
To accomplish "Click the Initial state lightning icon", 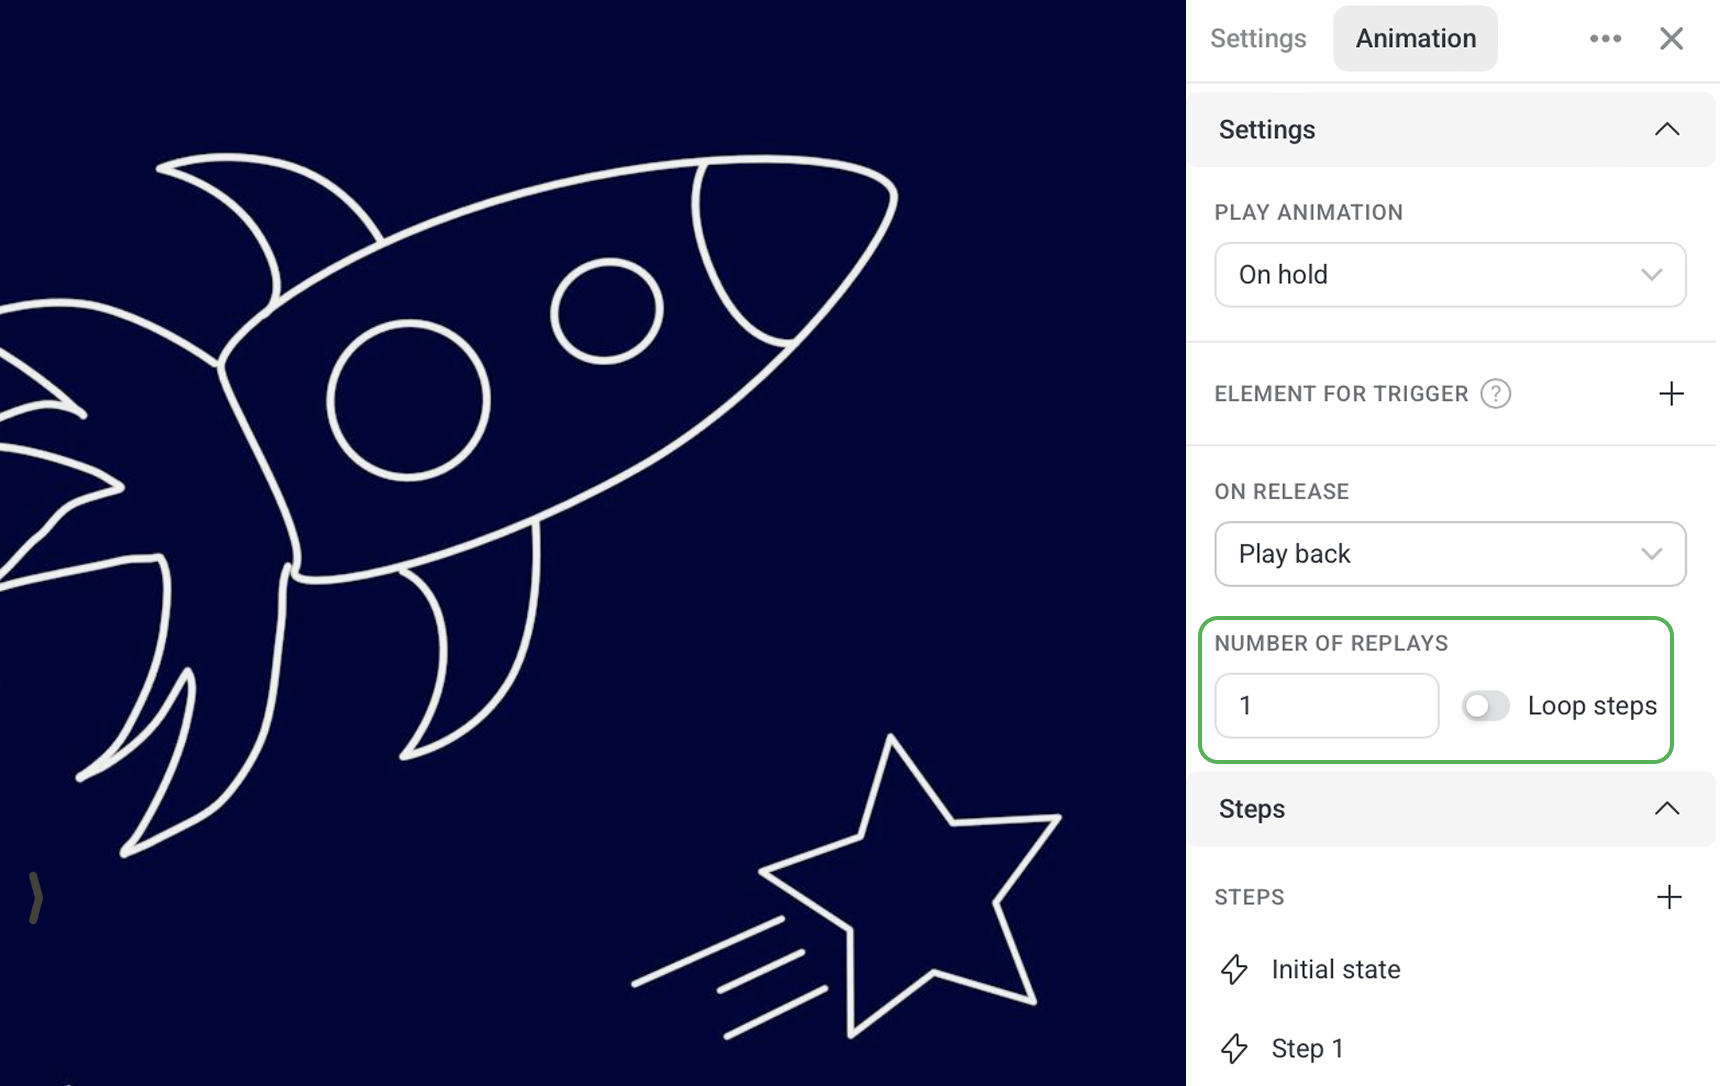I will (1234, 969).
